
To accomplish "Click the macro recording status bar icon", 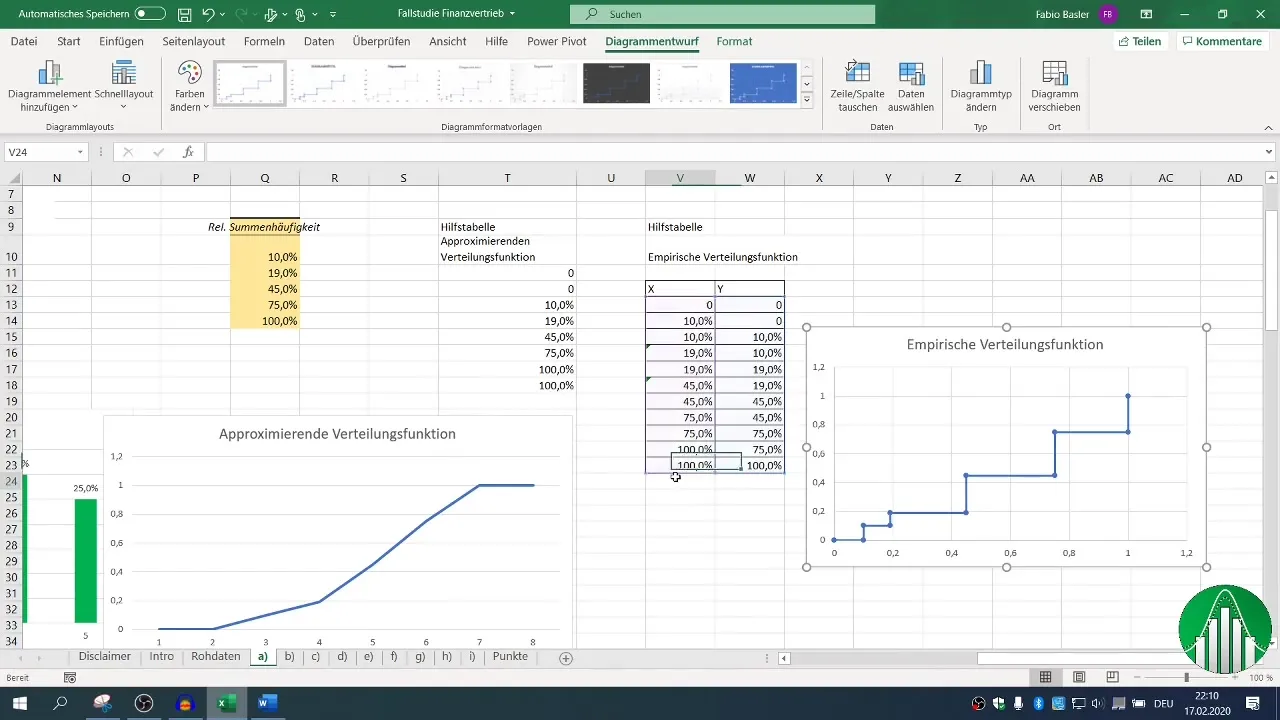I will coord(70,678).
